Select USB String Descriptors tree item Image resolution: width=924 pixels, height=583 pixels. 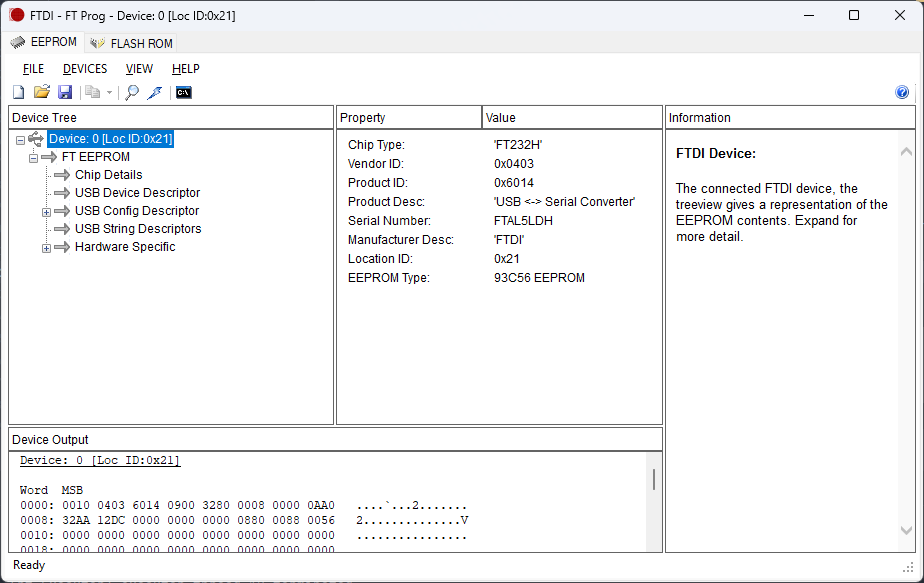(x=138, y=229)
